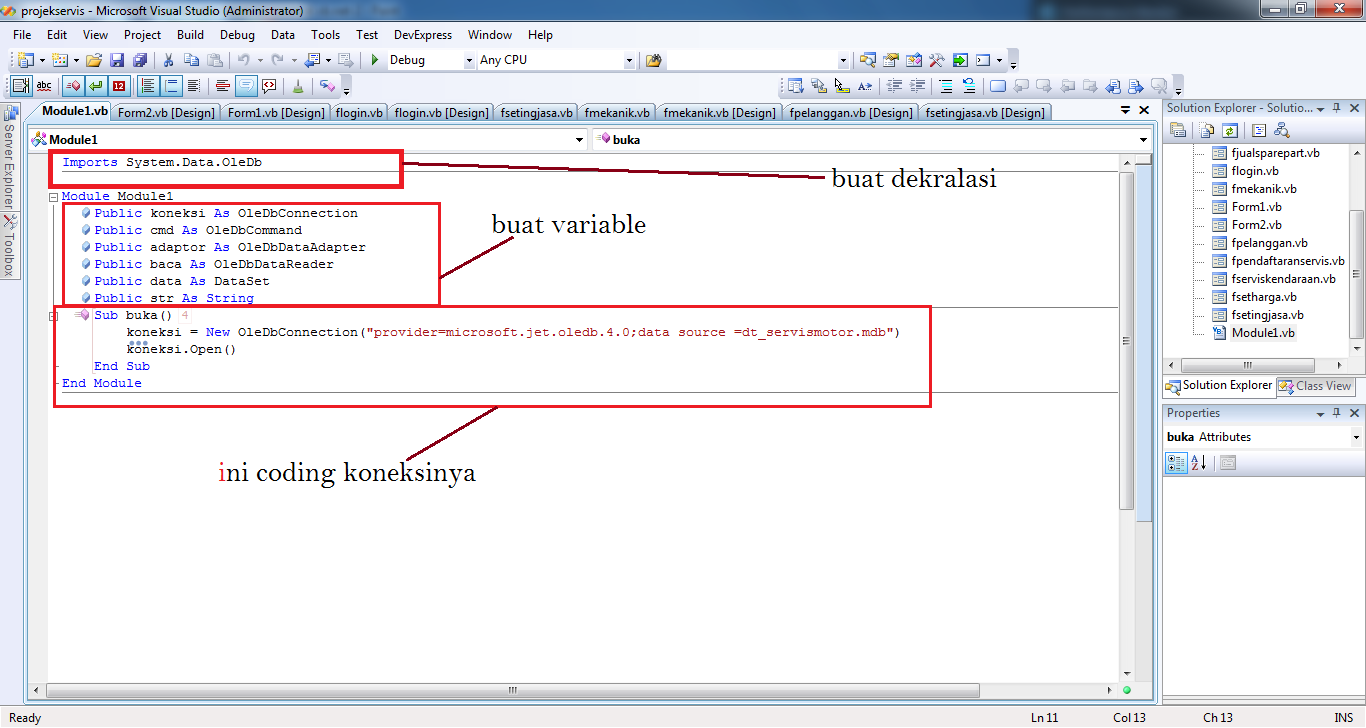
Task: Open the buka Attributes object dropdown
Action: (1356, 437)
